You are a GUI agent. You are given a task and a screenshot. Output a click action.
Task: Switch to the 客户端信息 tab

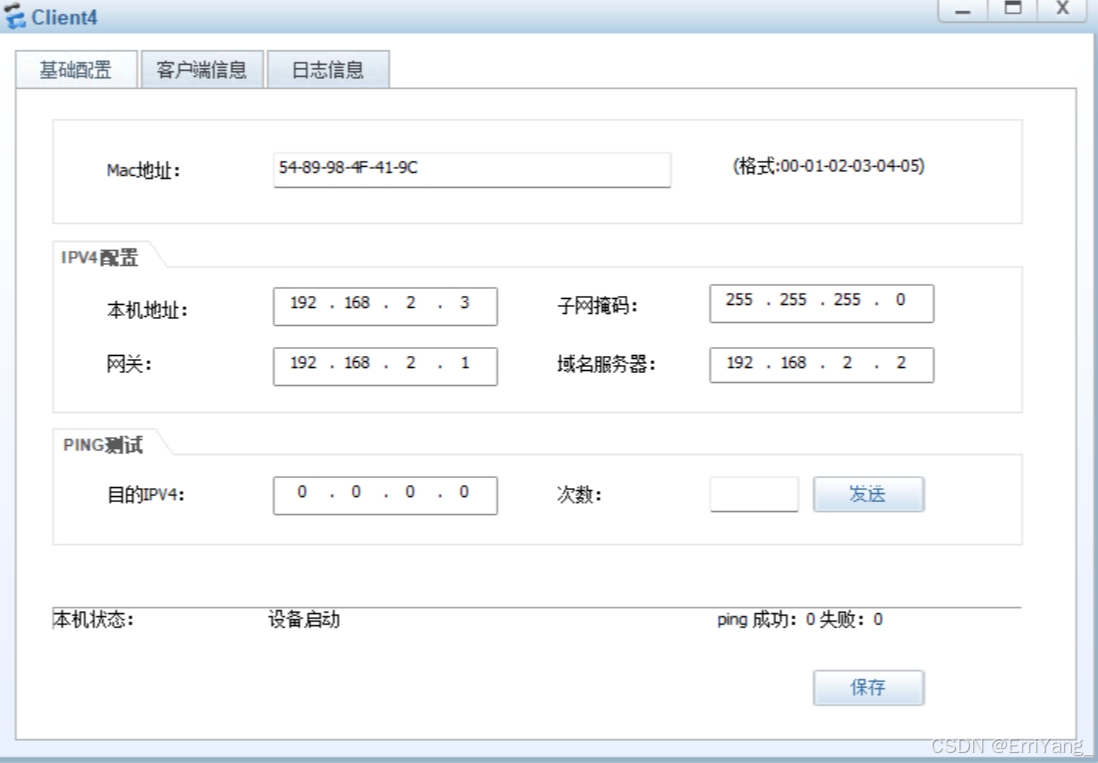click(202, 69)
